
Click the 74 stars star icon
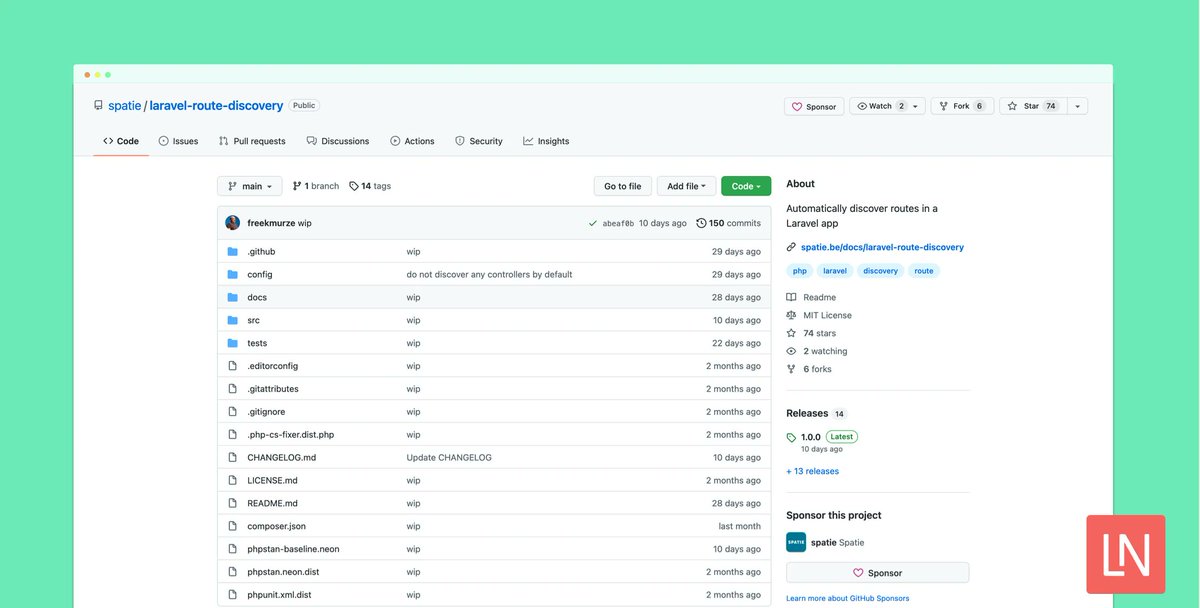click(792, 333)
